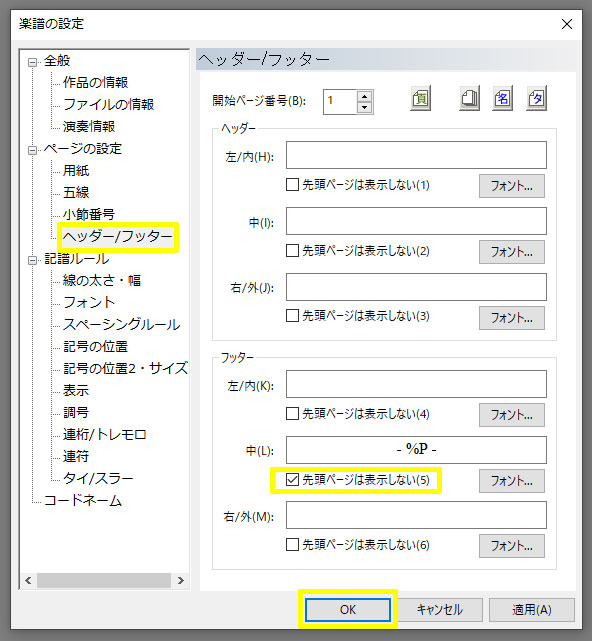
Task: Open フォント for footer 右/外(M)
Action: [x=512, y=546]
